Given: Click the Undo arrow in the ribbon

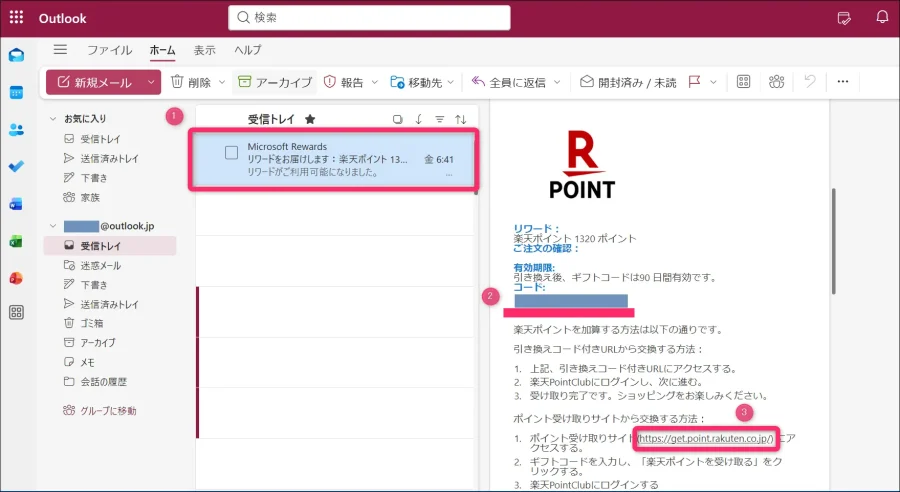Looking at the screenshot, I should (810, 82).
